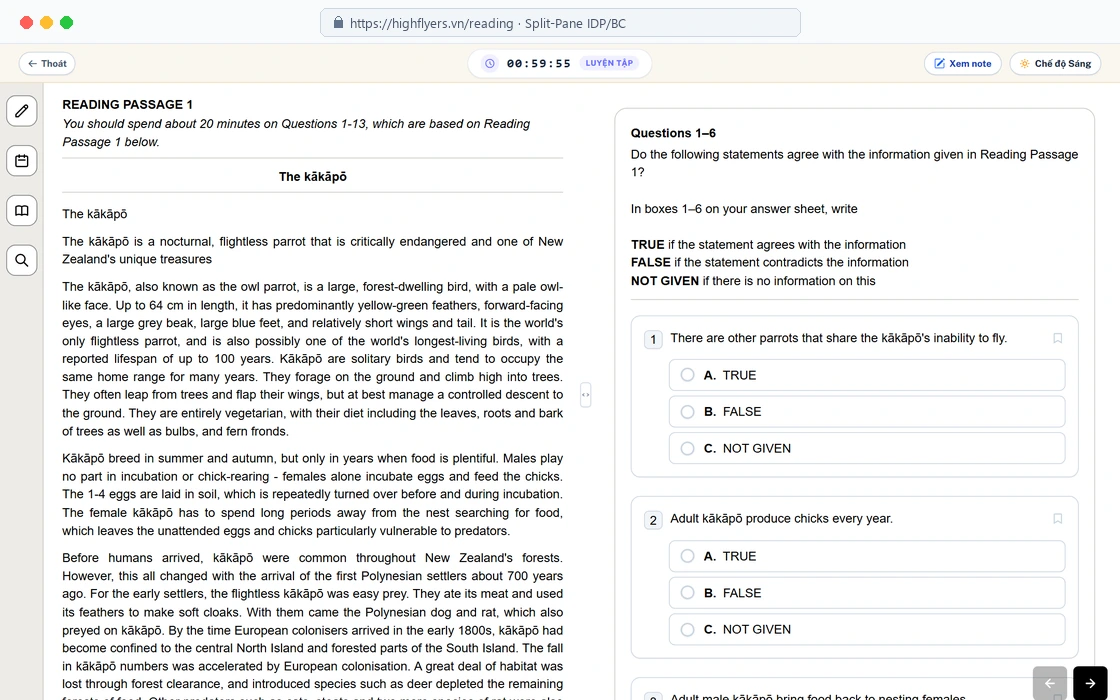Bookmark question 1 with the flag icon
Screen dimensions: 1120x700
tap(1058, 338)
